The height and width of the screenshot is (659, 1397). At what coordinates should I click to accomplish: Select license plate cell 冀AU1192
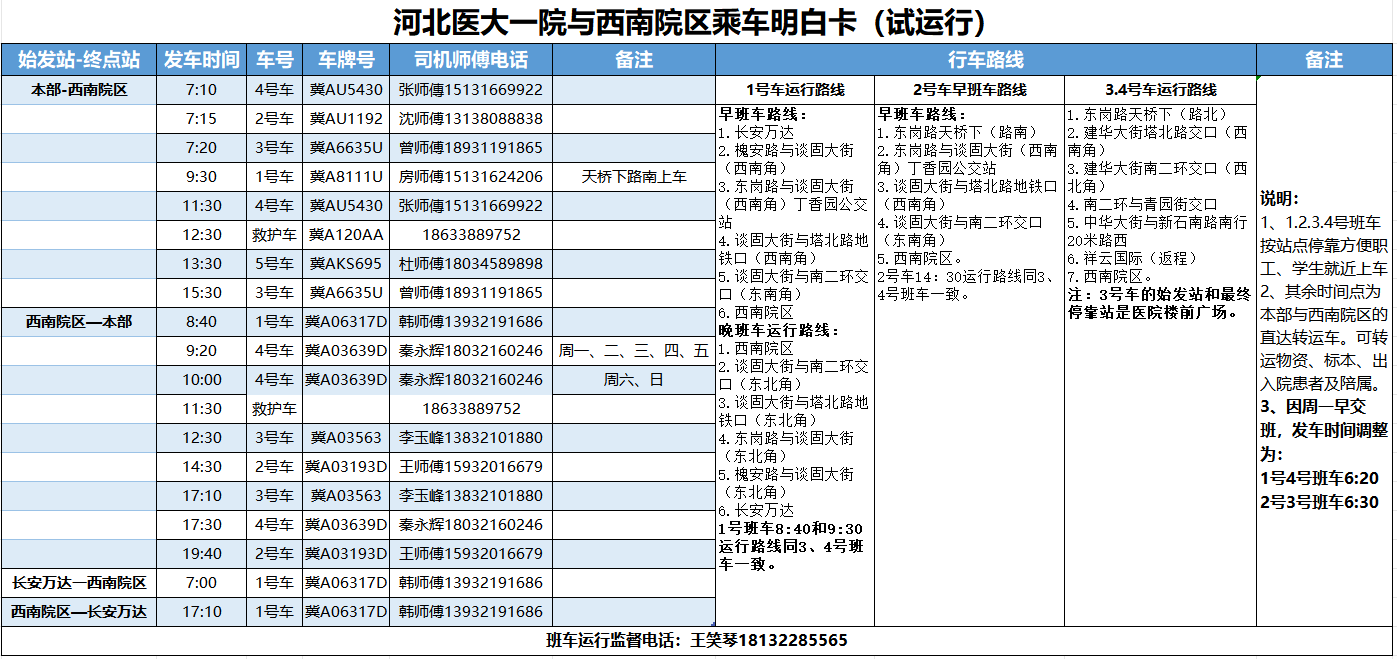coord(346,119)
